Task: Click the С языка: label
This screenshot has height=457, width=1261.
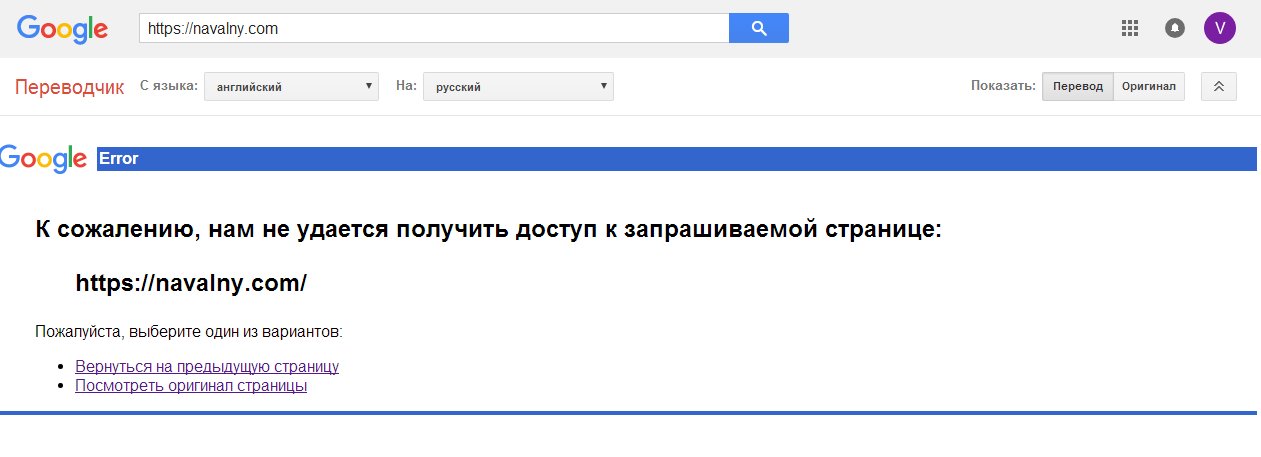Action: pos(169,86)
